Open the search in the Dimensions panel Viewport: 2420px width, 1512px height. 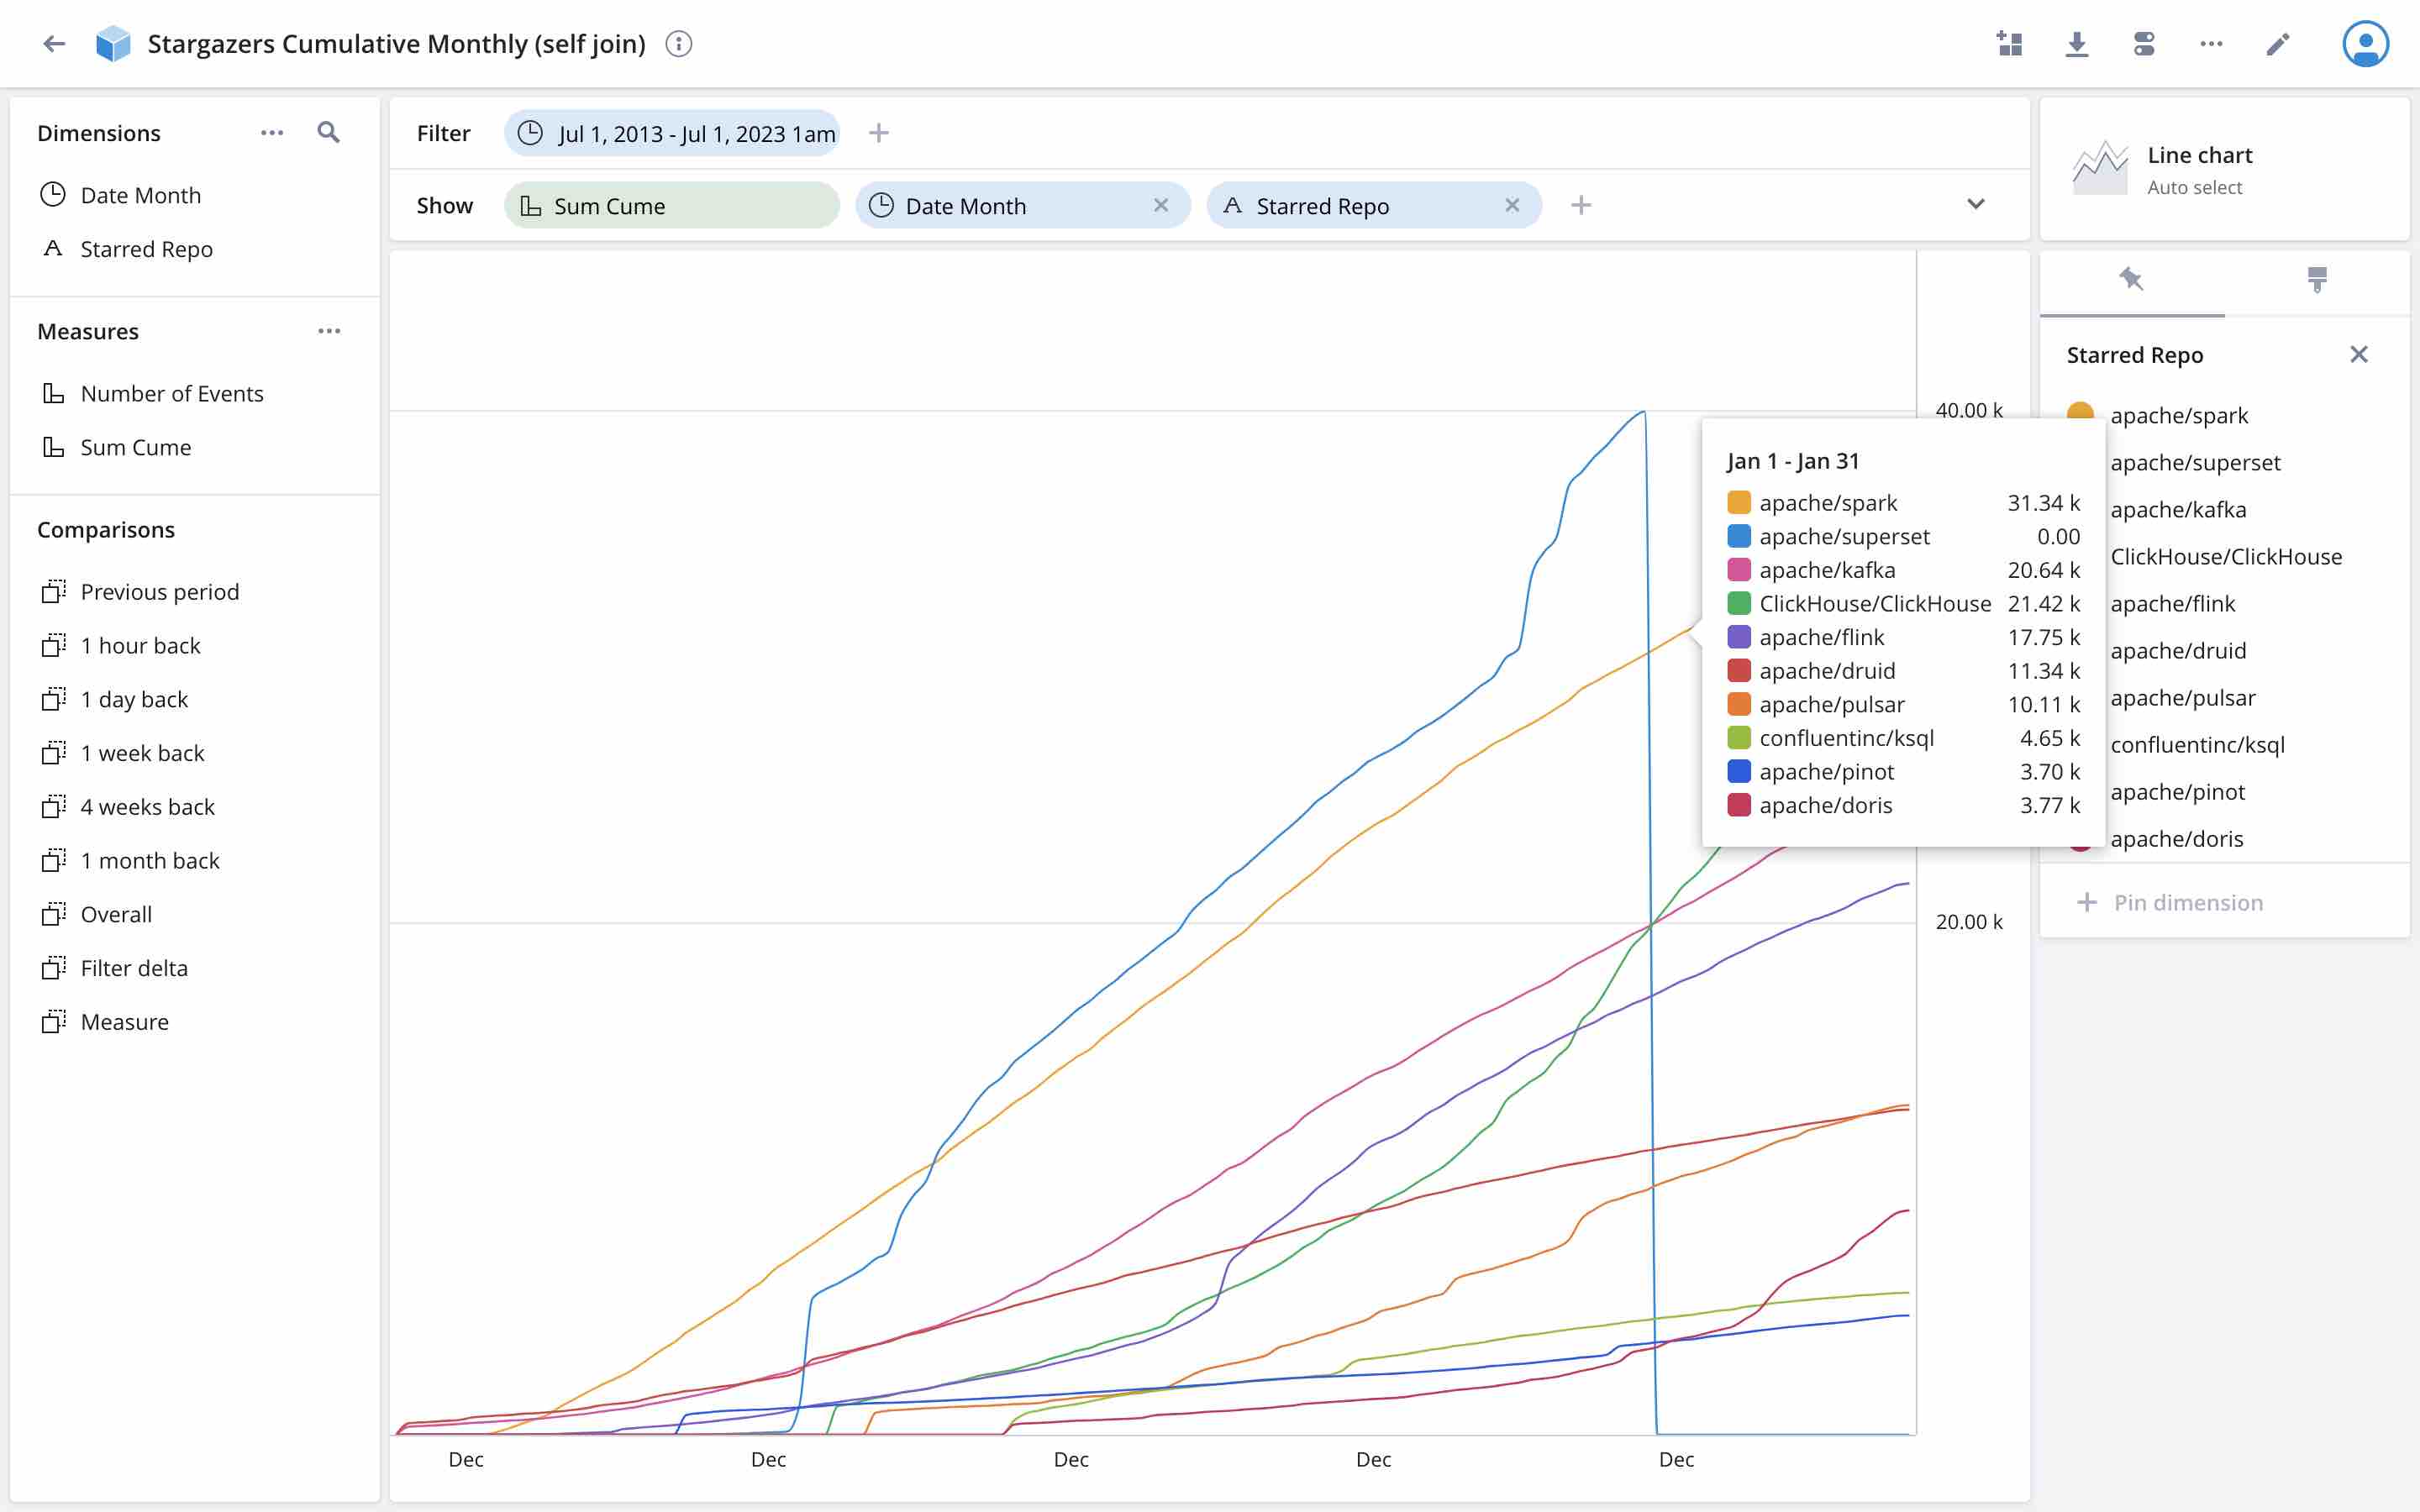(x=328, y=132)
